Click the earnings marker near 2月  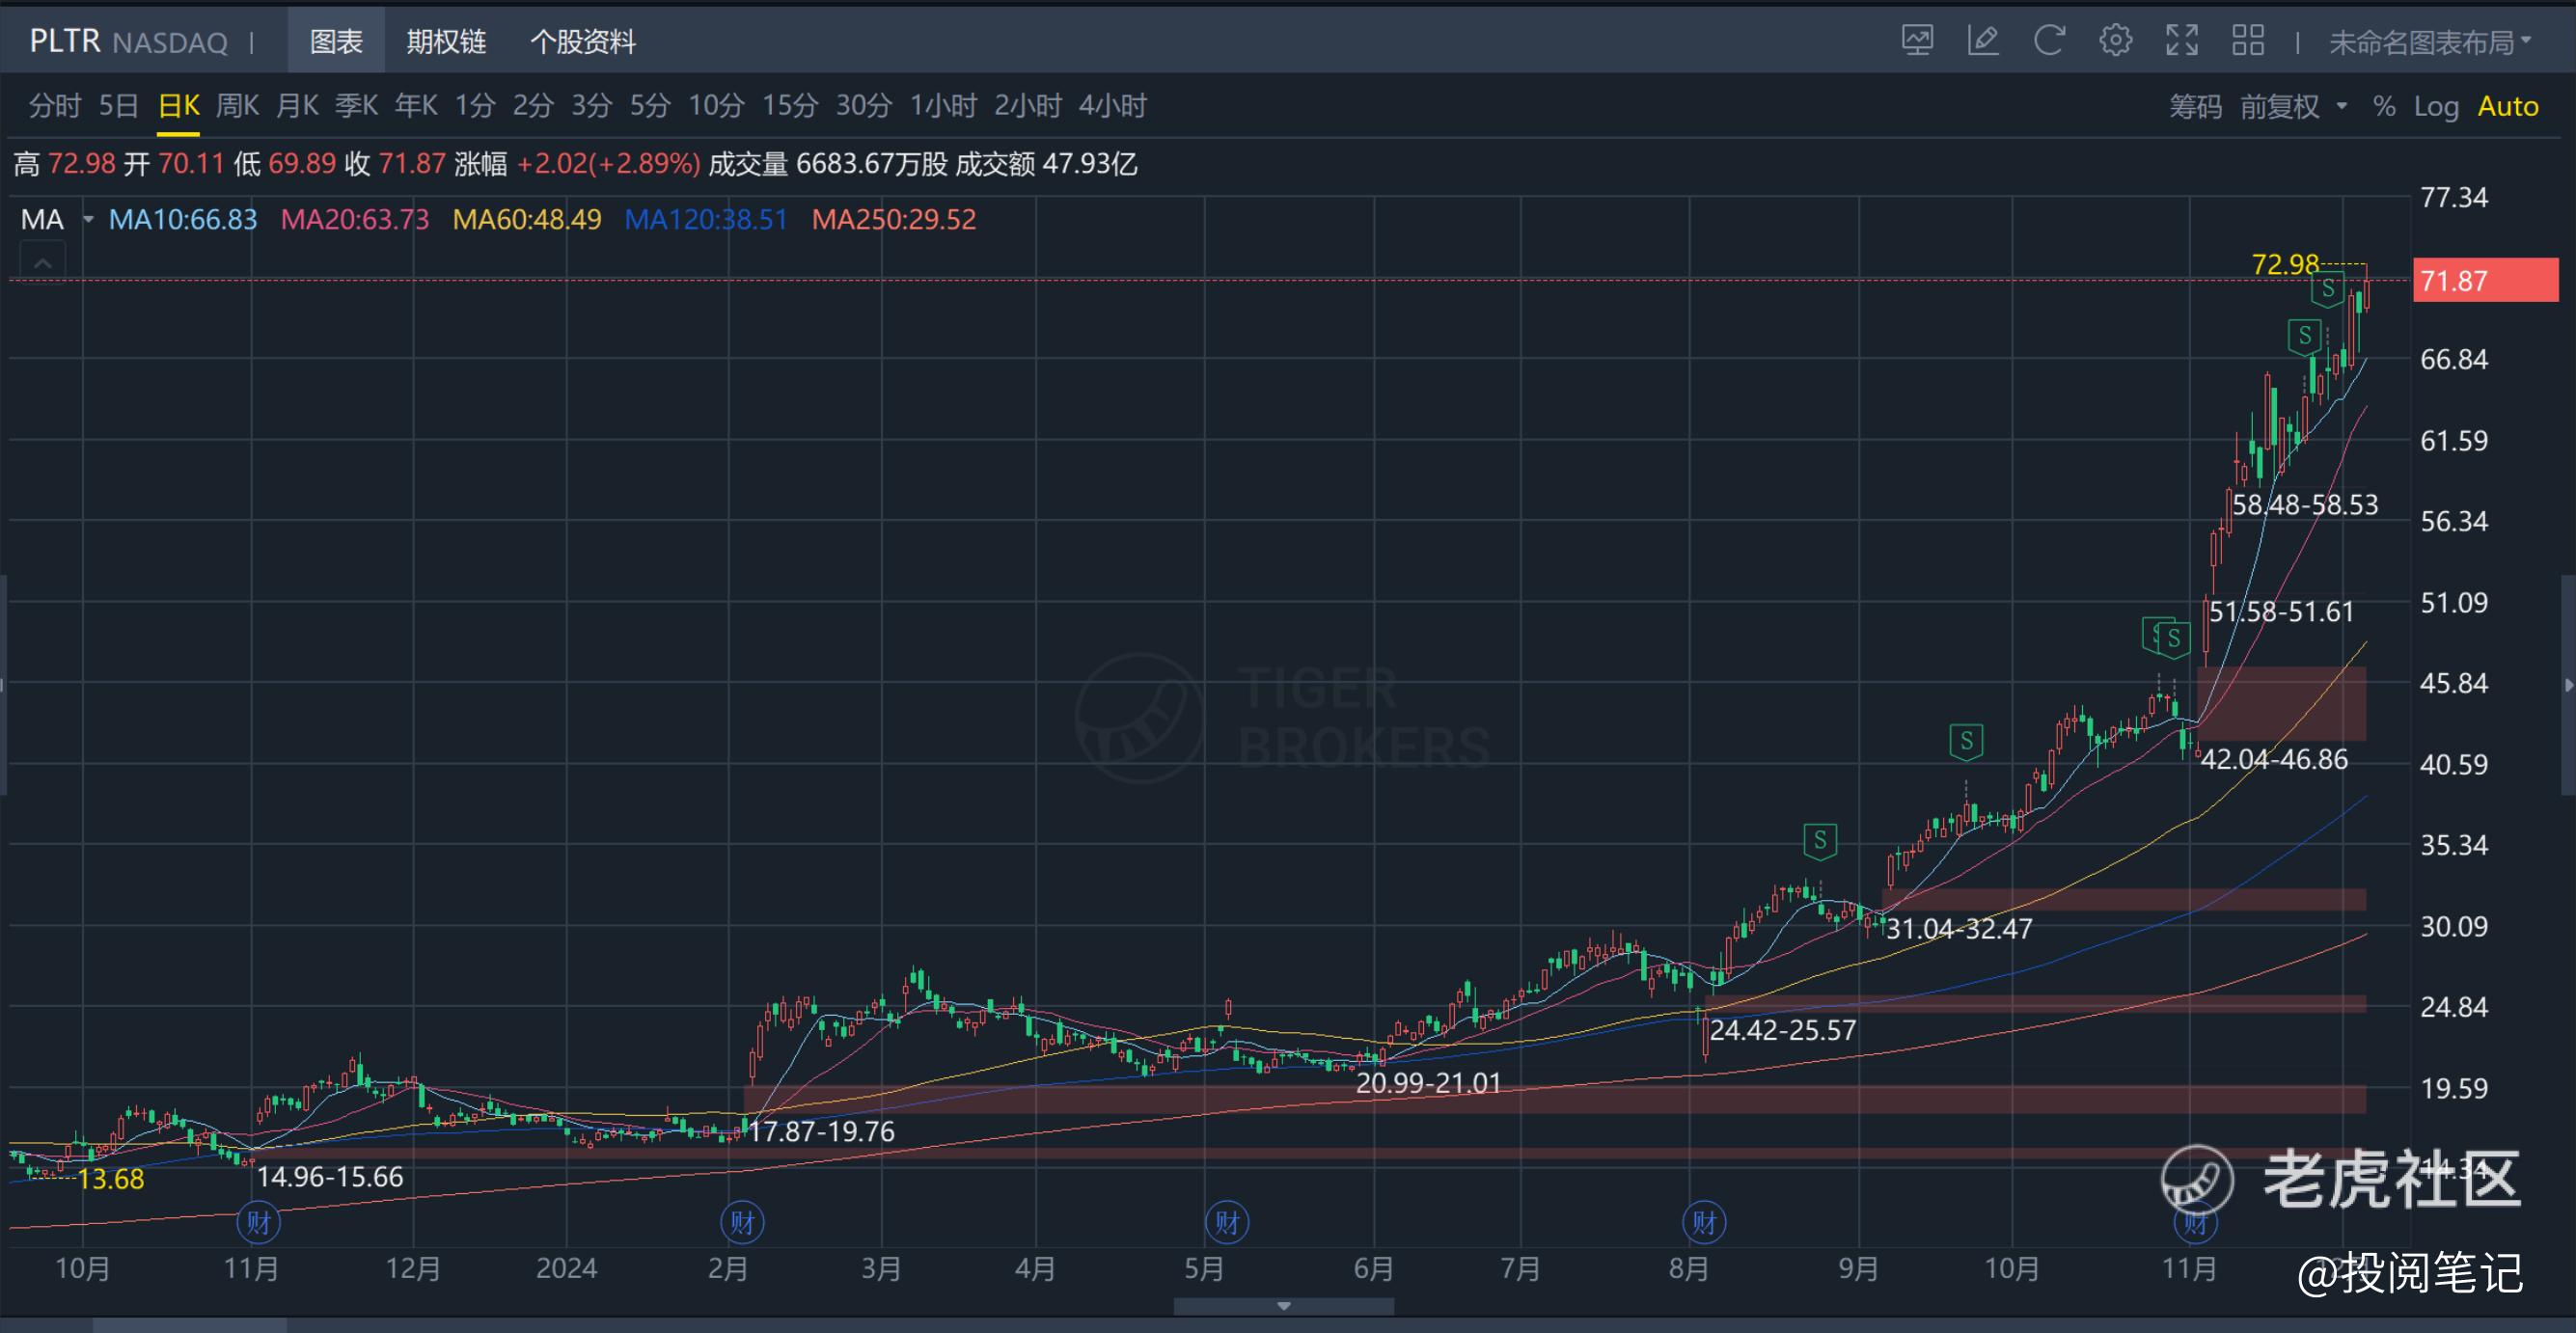[x=742, y=1222]
